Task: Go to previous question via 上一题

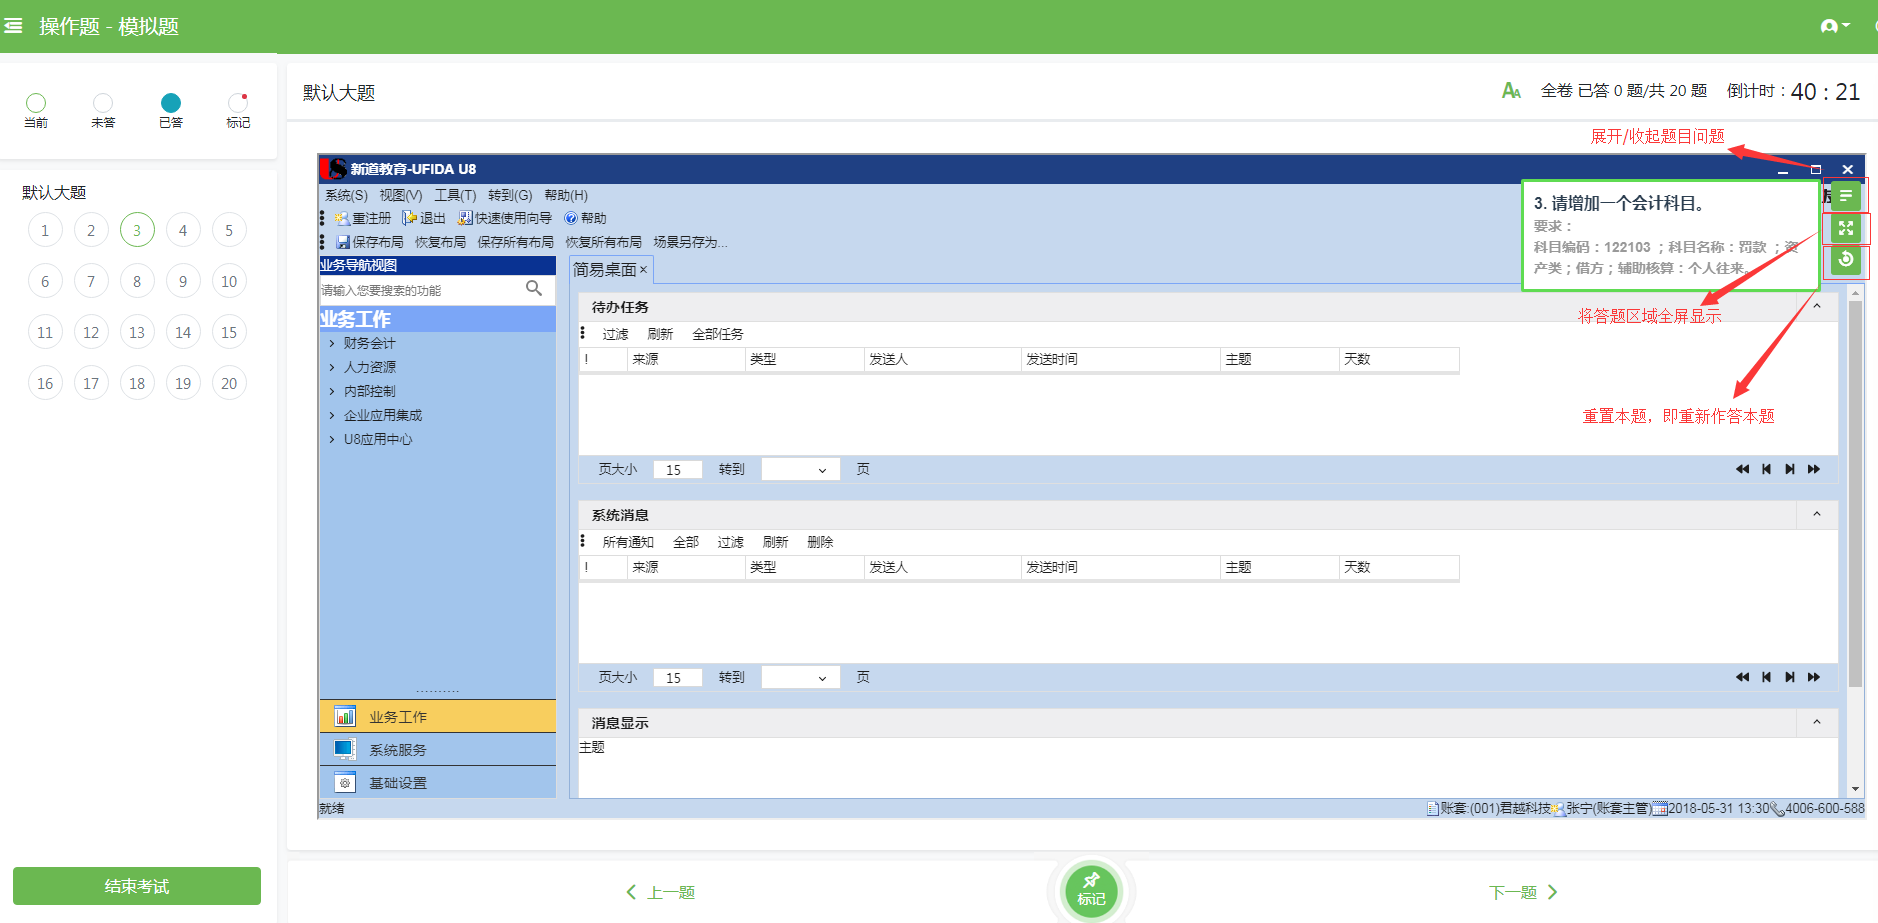Action: click(x=660, y=892)
